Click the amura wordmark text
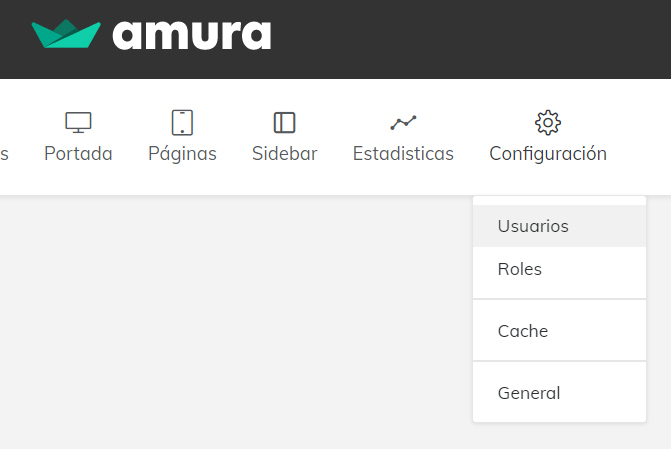Viewport: 671px width, 449px height. click(x=192, y=34)
